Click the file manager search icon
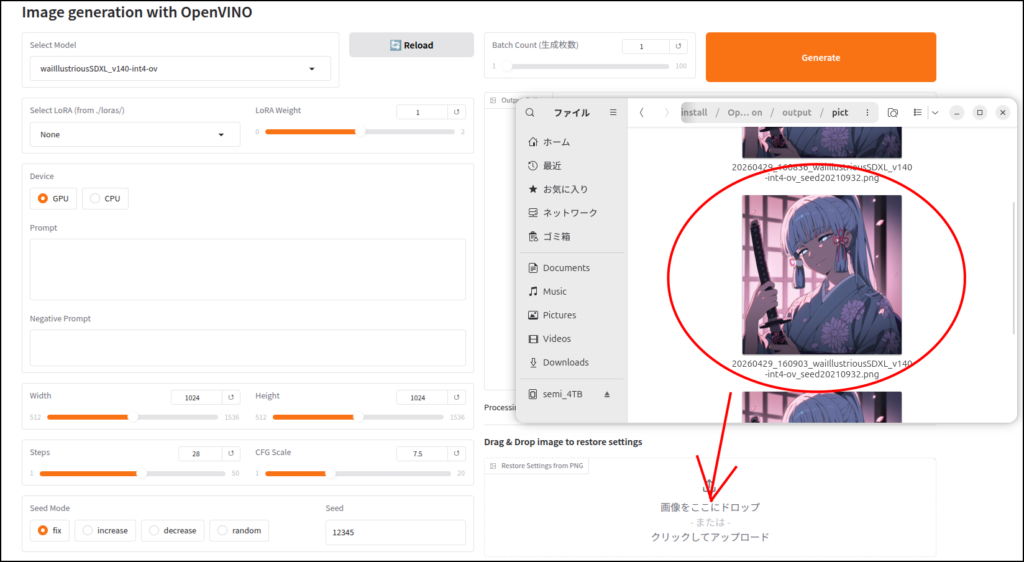1024x562 pixels. [531, 113]
